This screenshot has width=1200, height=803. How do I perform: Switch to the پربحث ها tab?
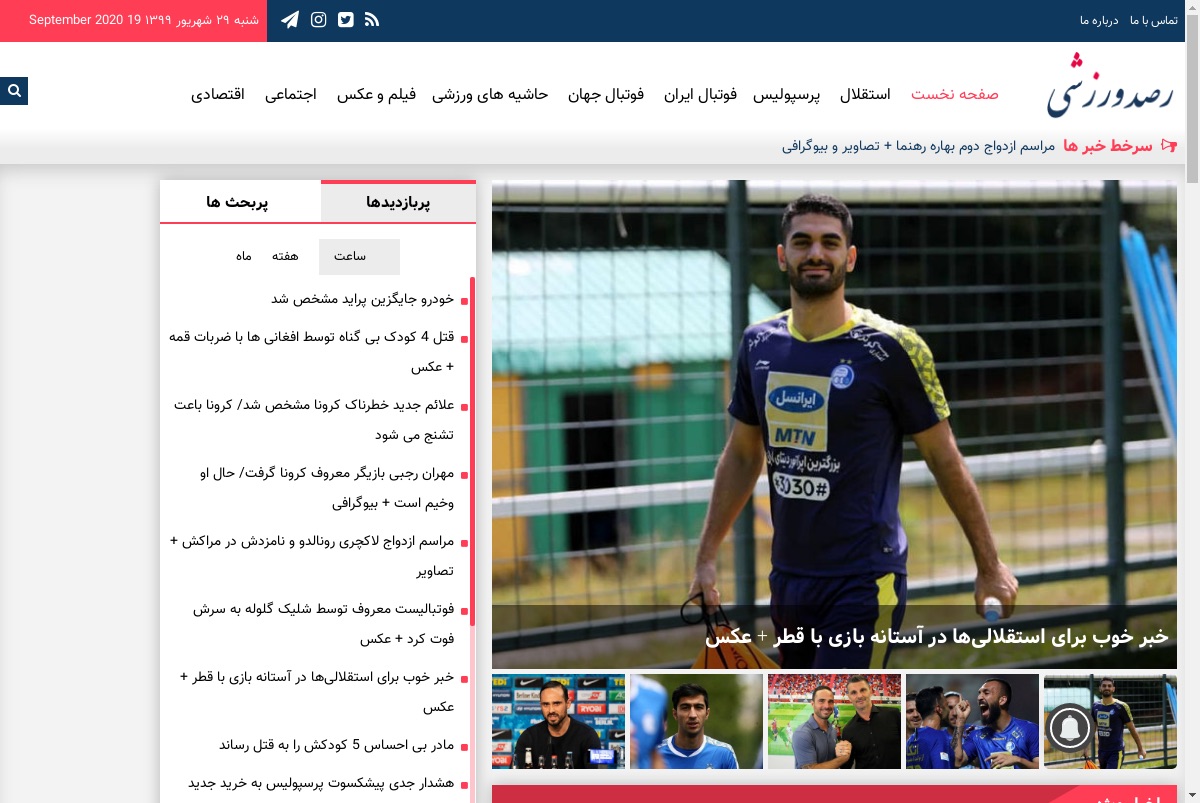coord(238,202)
